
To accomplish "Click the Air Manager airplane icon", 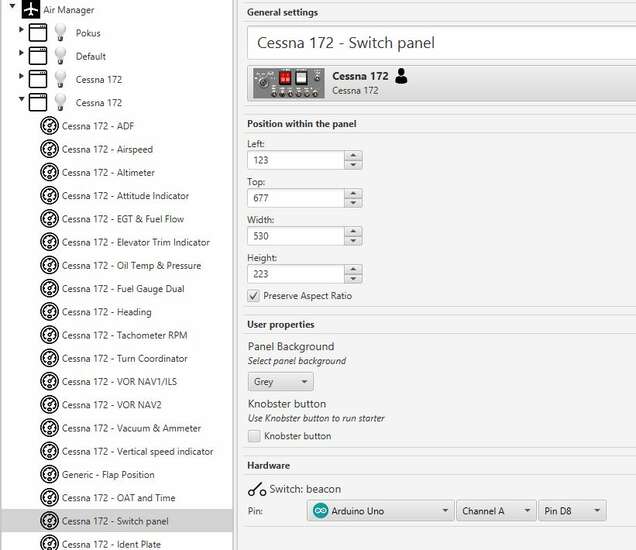I will pyautogui.click(x=31, y=9).
